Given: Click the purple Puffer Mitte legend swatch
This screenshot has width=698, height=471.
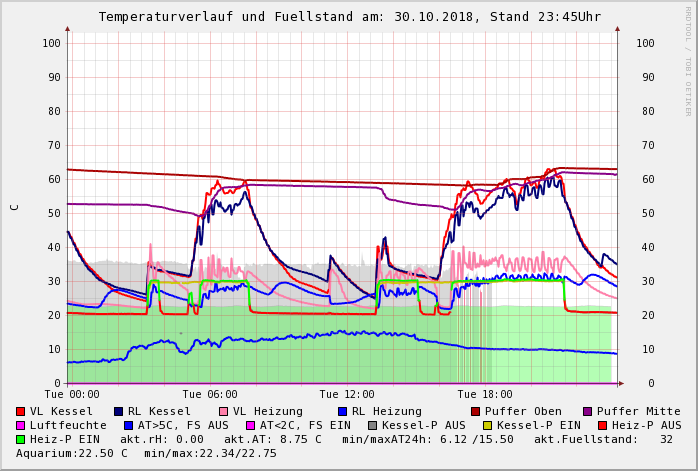Looking at the screenshot, I should (x=588, y=411).
